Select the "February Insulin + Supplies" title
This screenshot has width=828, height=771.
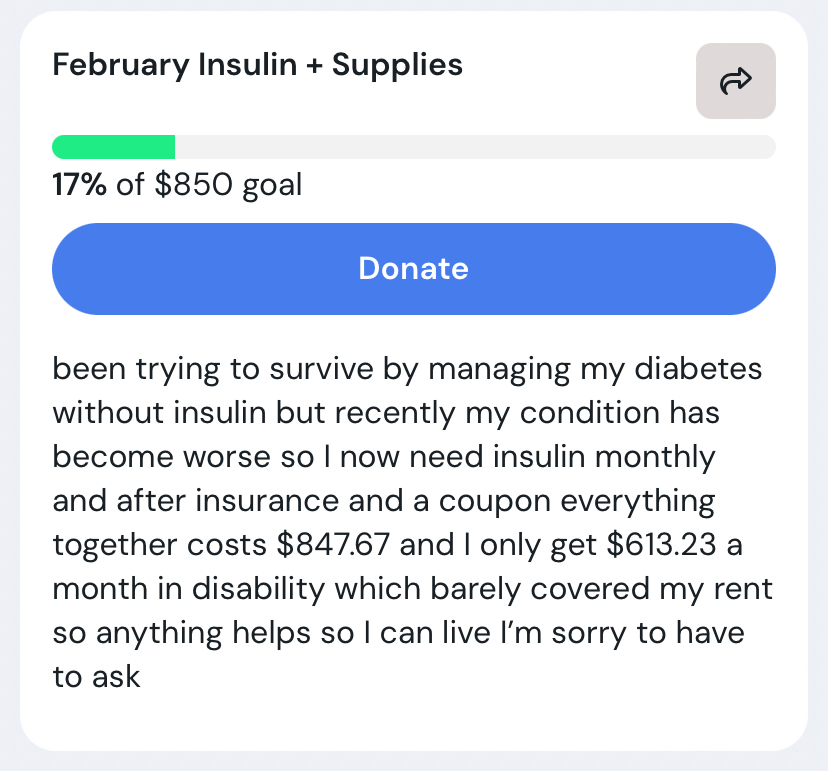[x=257, y=66]
